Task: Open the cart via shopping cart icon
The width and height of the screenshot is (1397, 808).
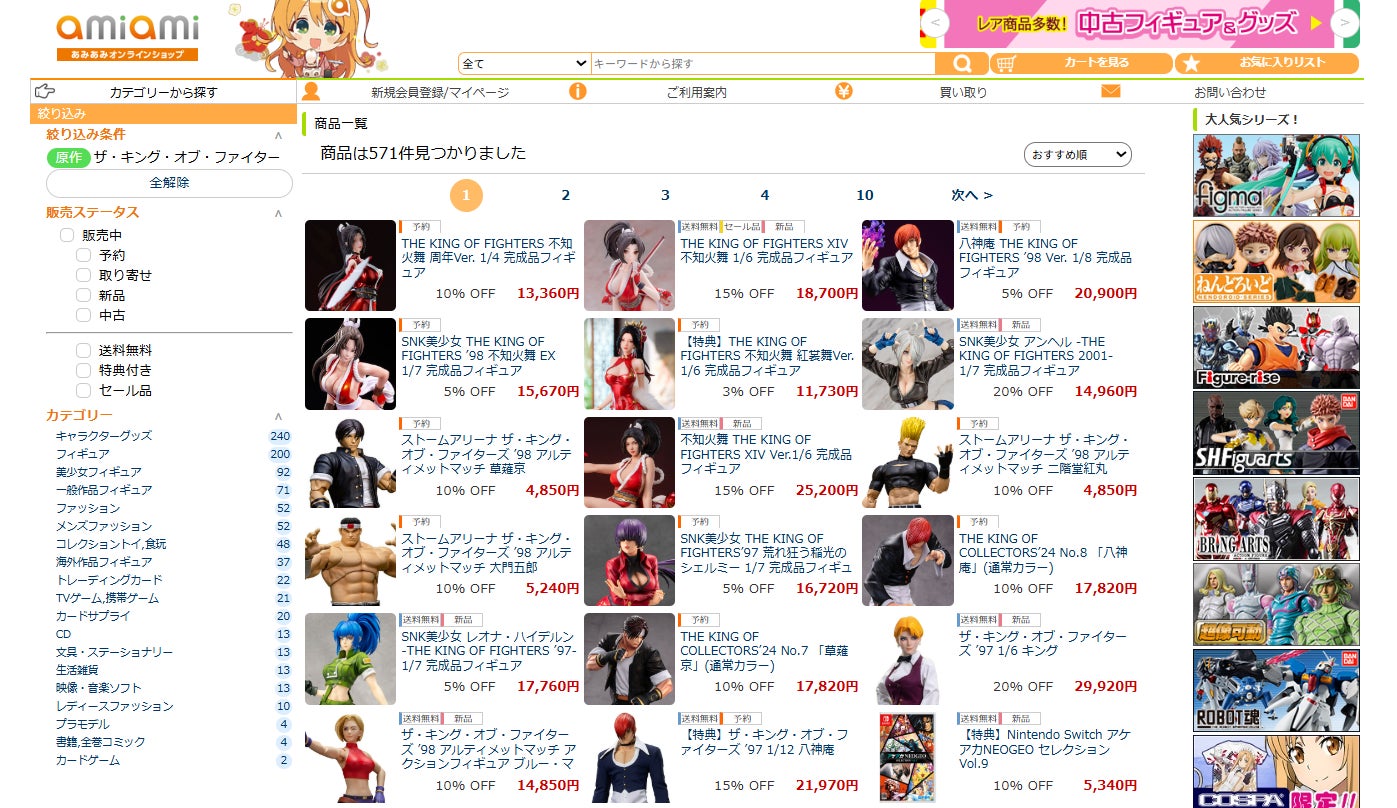Action: coord(1008,64)
